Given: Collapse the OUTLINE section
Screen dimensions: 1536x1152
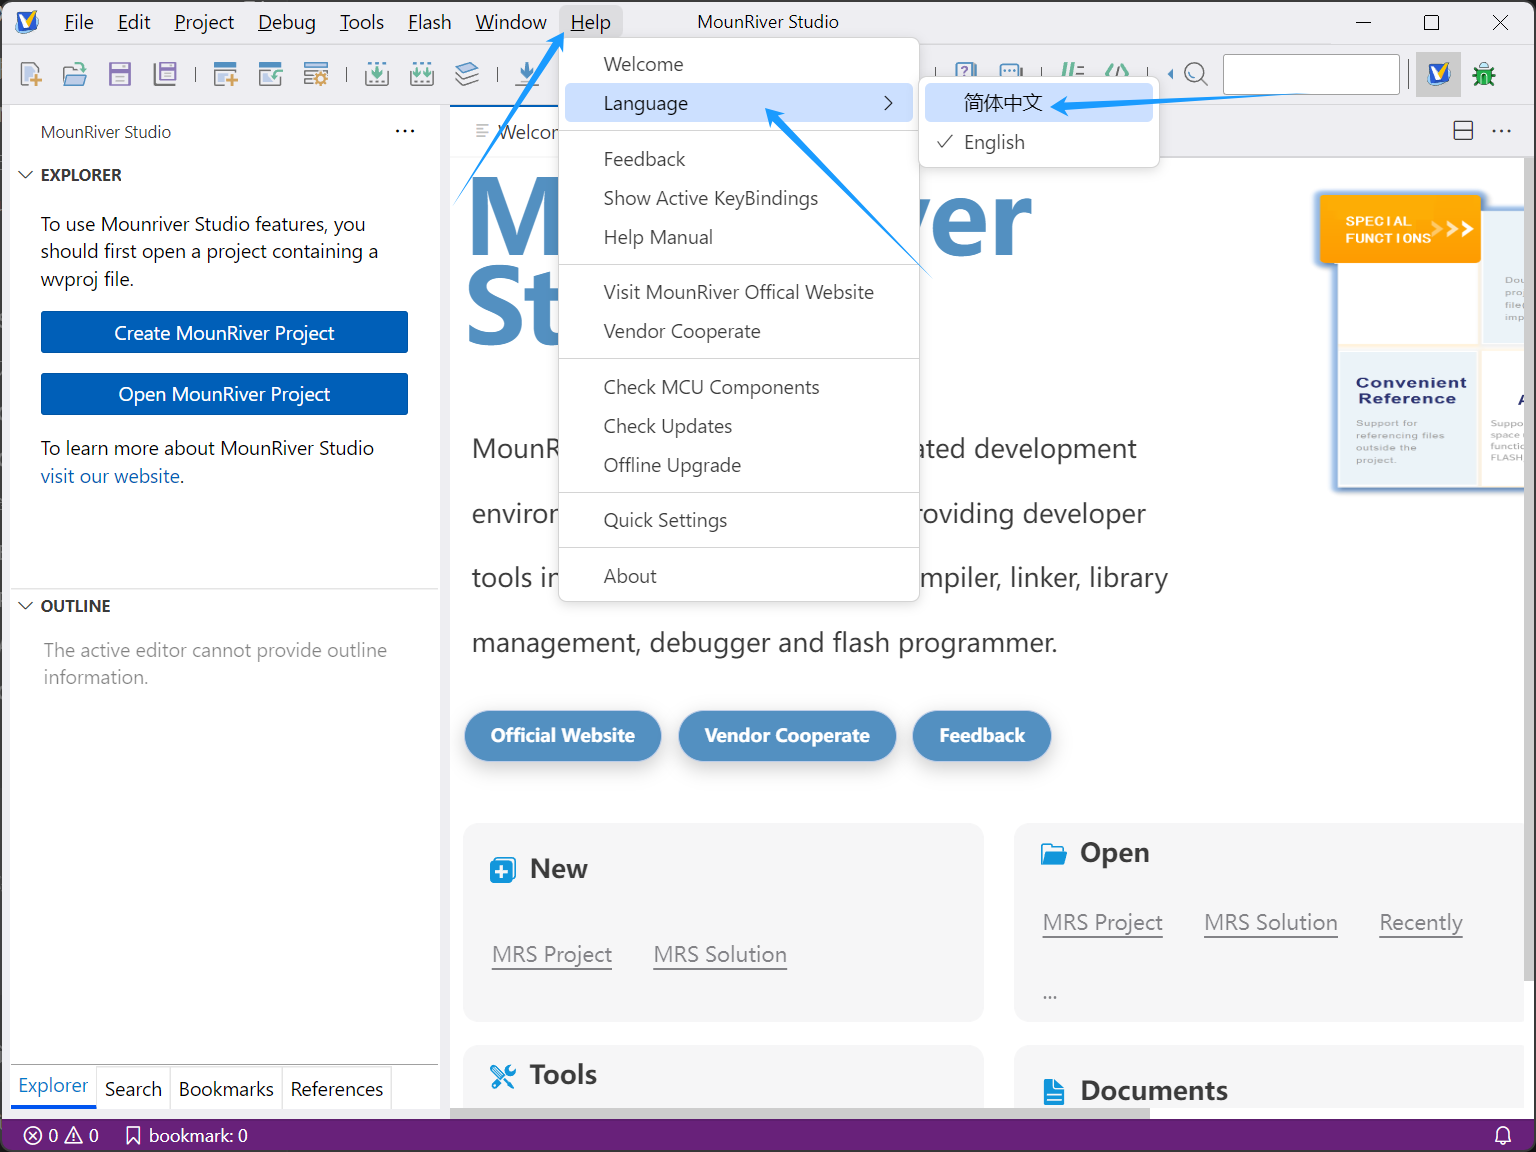Looking at the screenshot, I should click(26, 606).
